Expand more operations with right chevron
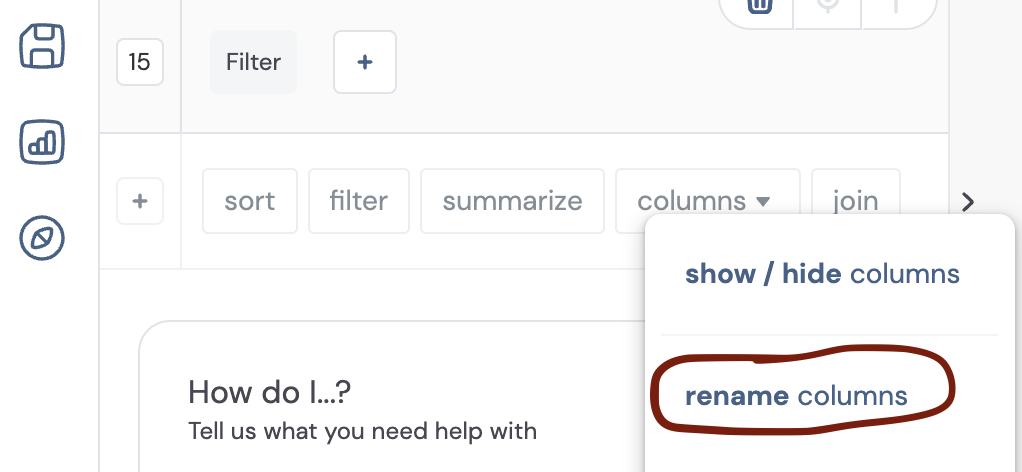The width and height of the screenshot is (1022, 472). tap(968, 202)
